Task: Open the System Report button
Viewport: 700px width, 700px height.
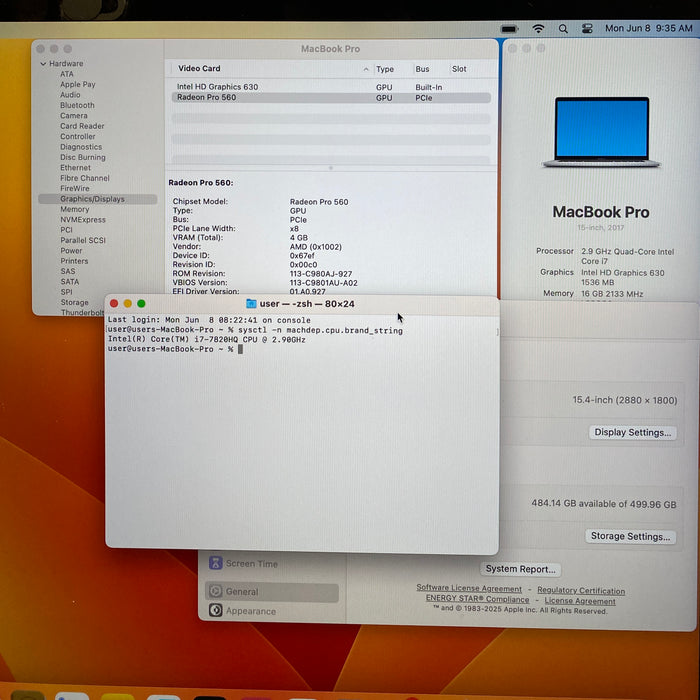Action: 521,569
